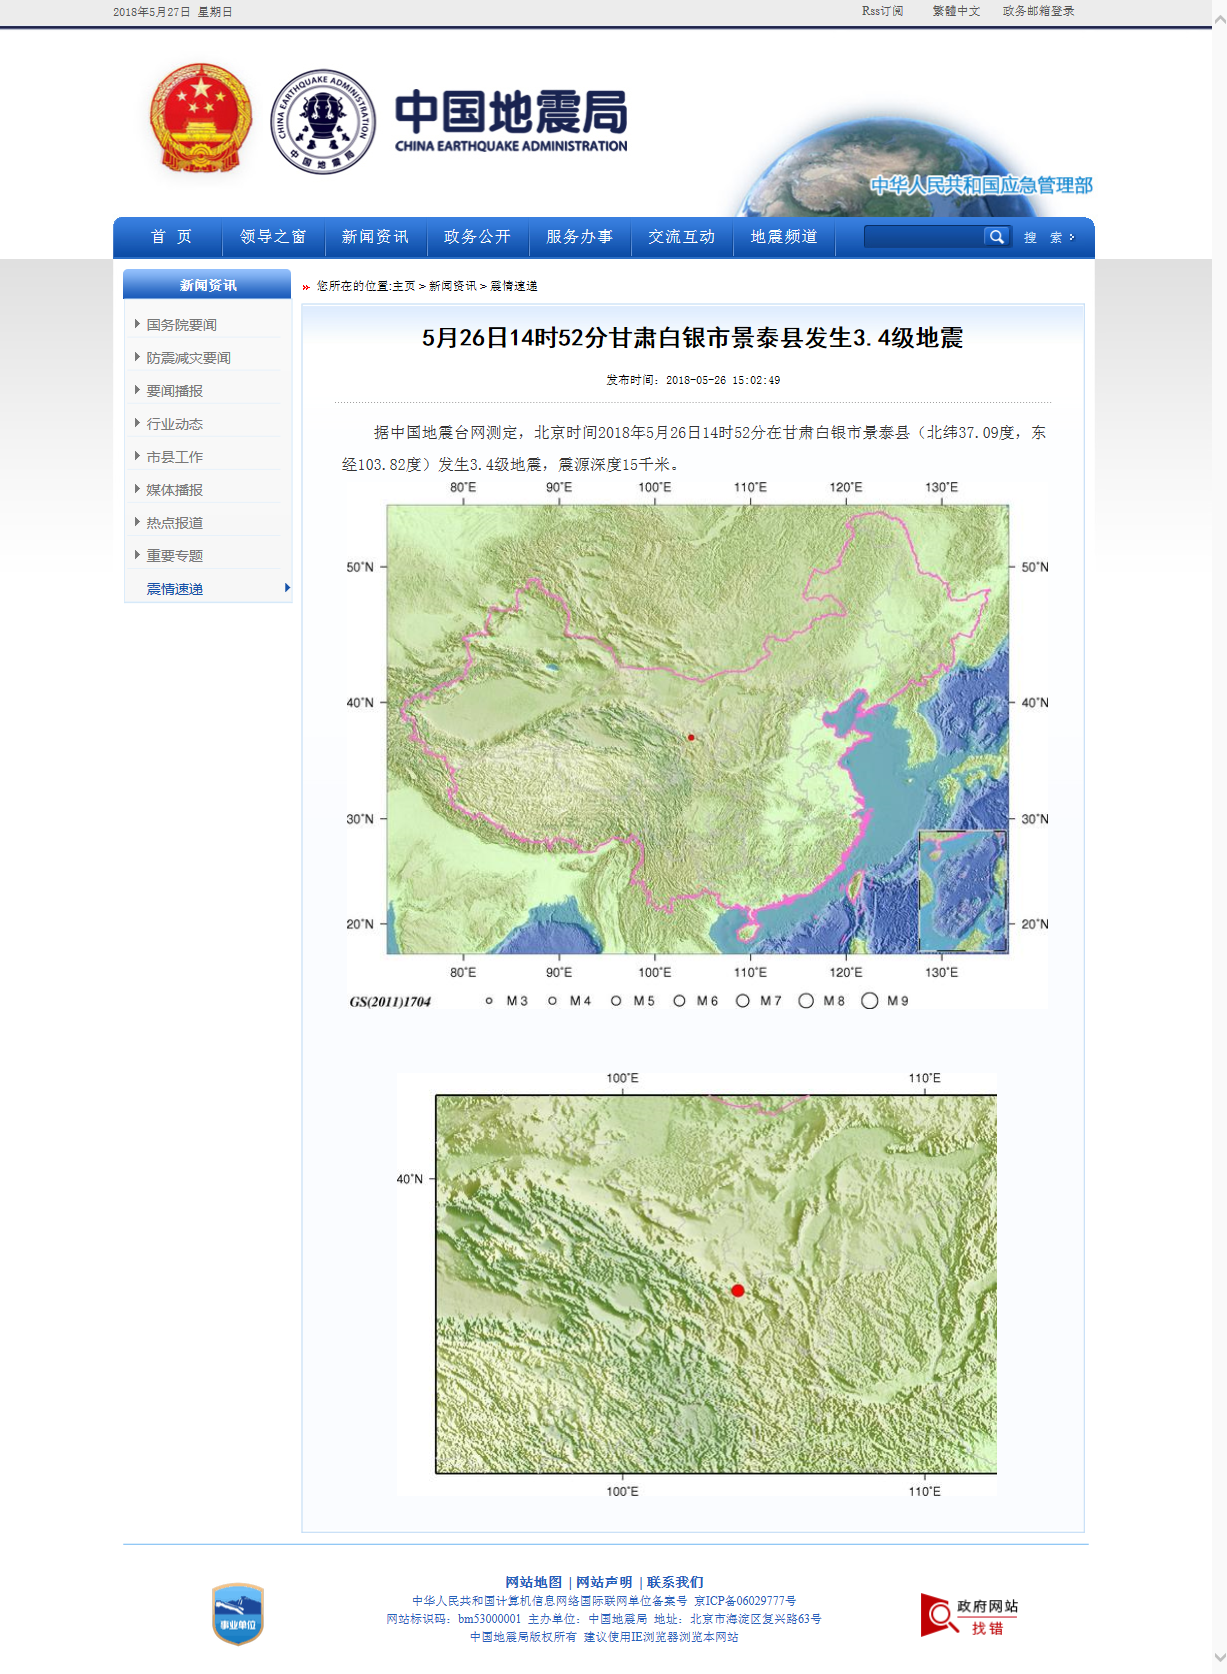Image resolution: width=1227 pixels, height=1674 pixels.
Task: Click the 新闻资讯 sidebar header
Action: coord(207,285)
